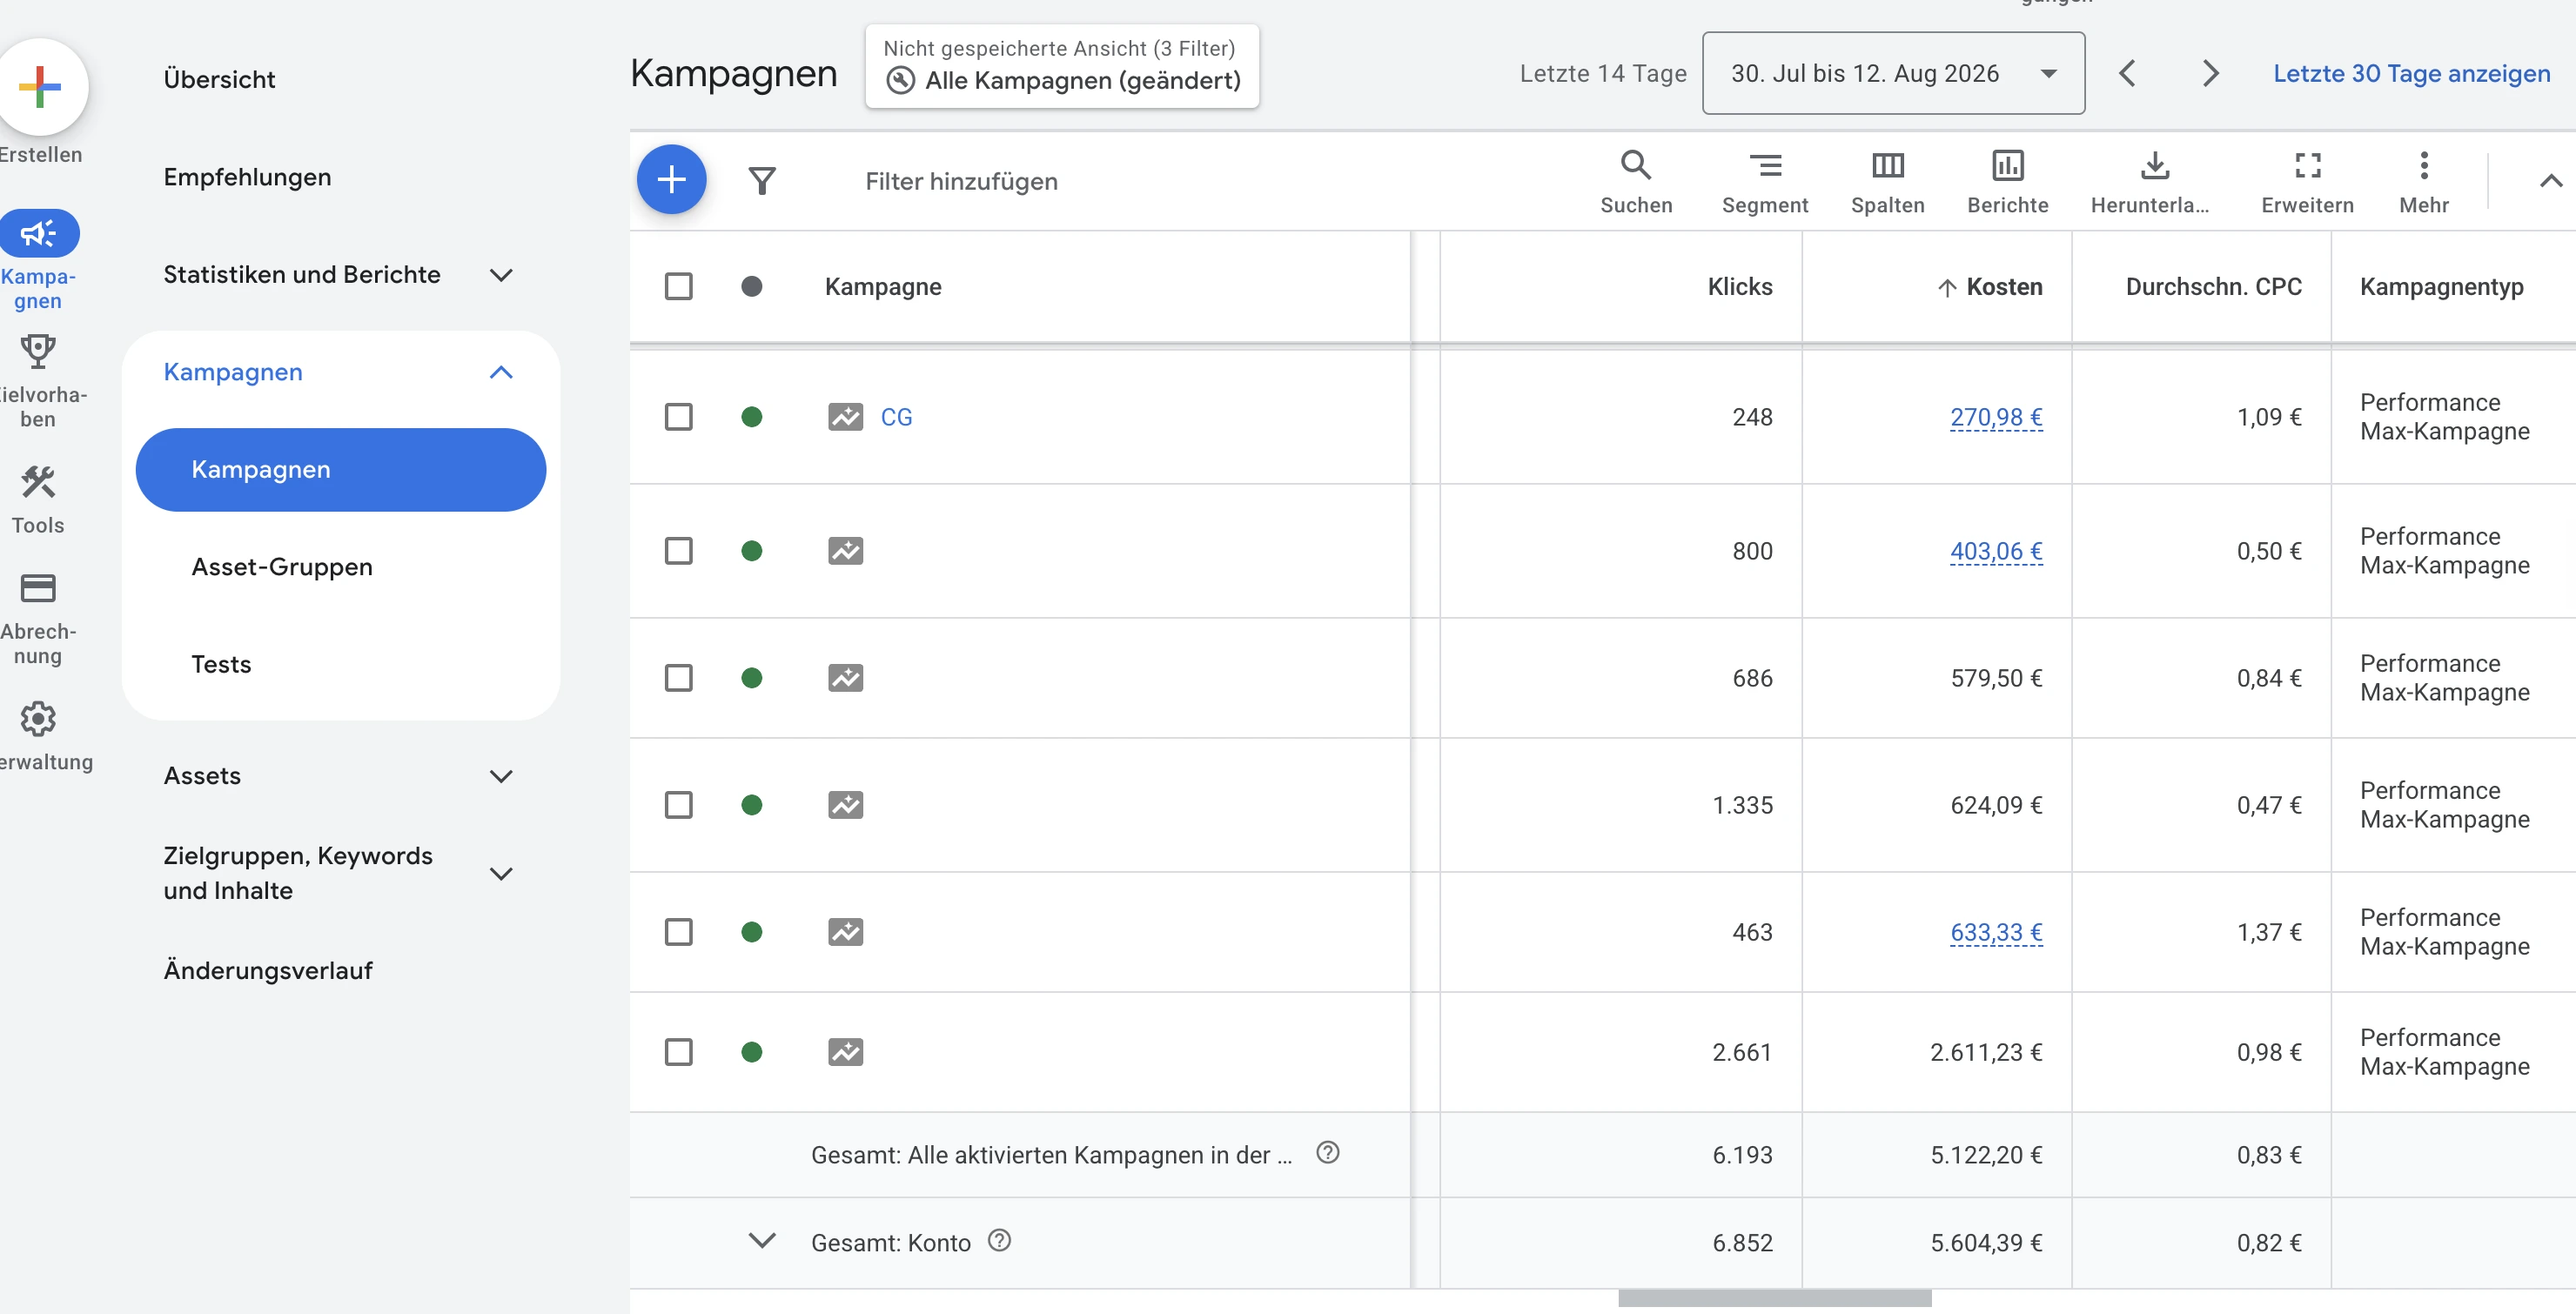Click the campaign icon in 2.611,23 € row
This screenshot has height=1314, width=2576.
(845, 1052)
